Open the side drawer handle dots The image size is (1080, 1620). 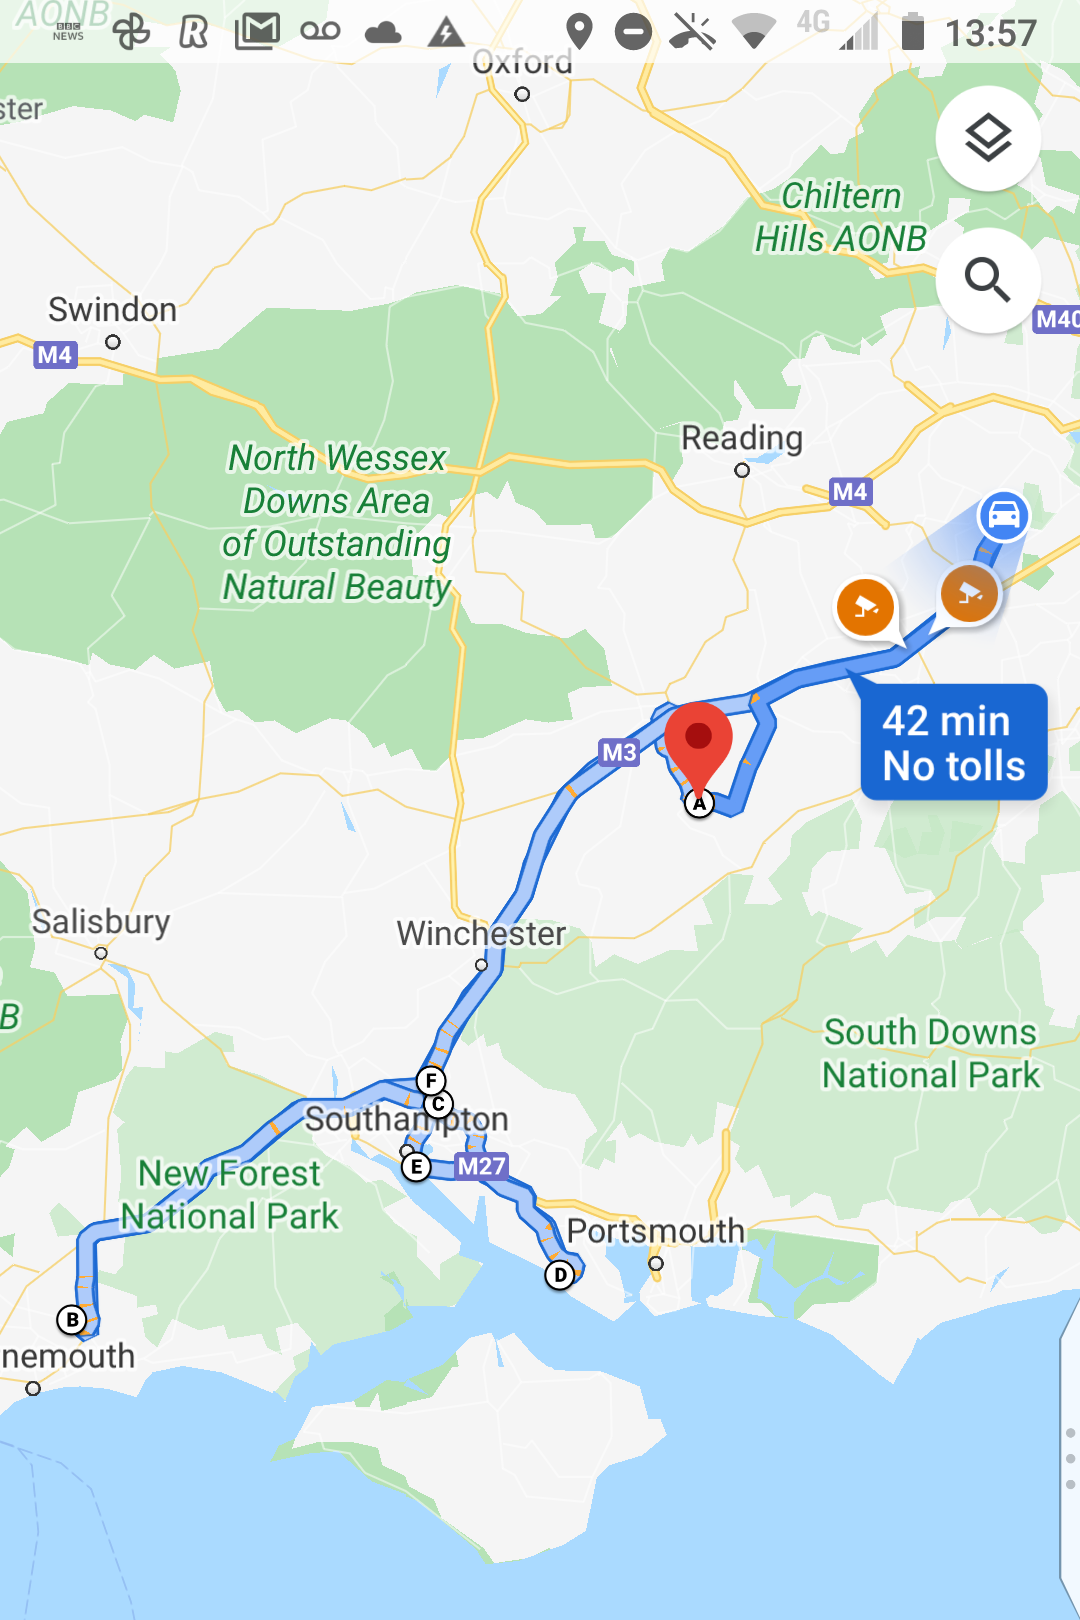coord(1070,1459)
